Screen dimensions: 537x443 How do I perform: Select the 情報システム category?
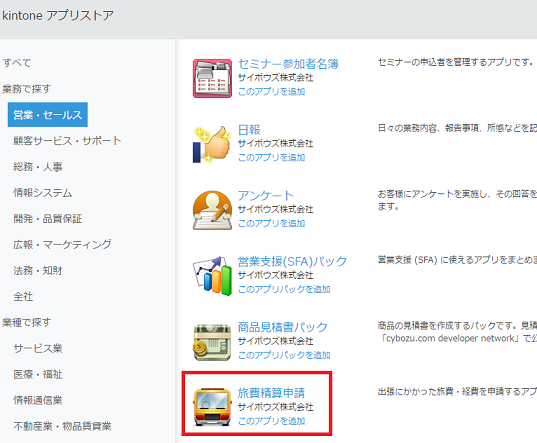(43, 193)
